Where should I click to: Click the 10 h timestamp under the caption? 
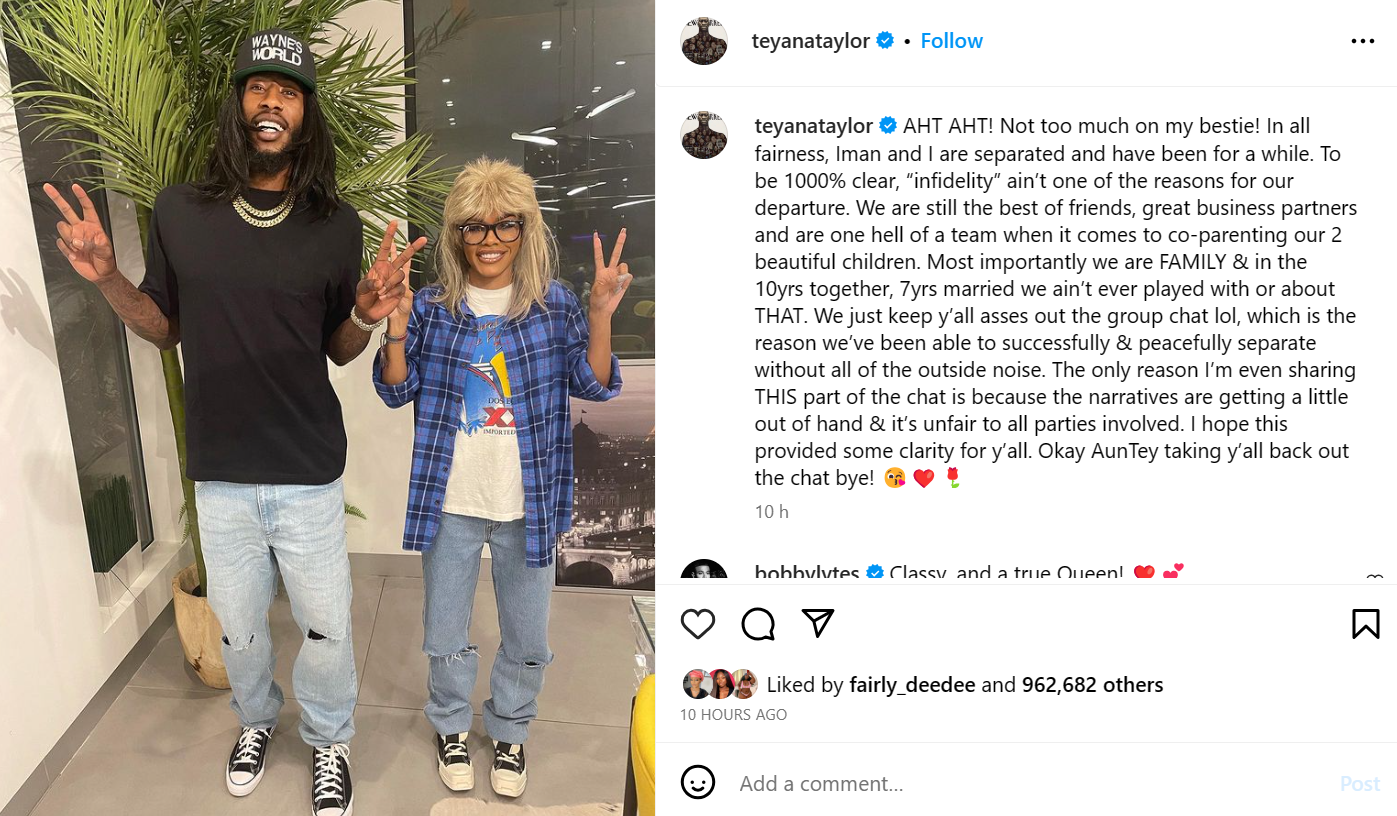(771, 512)
